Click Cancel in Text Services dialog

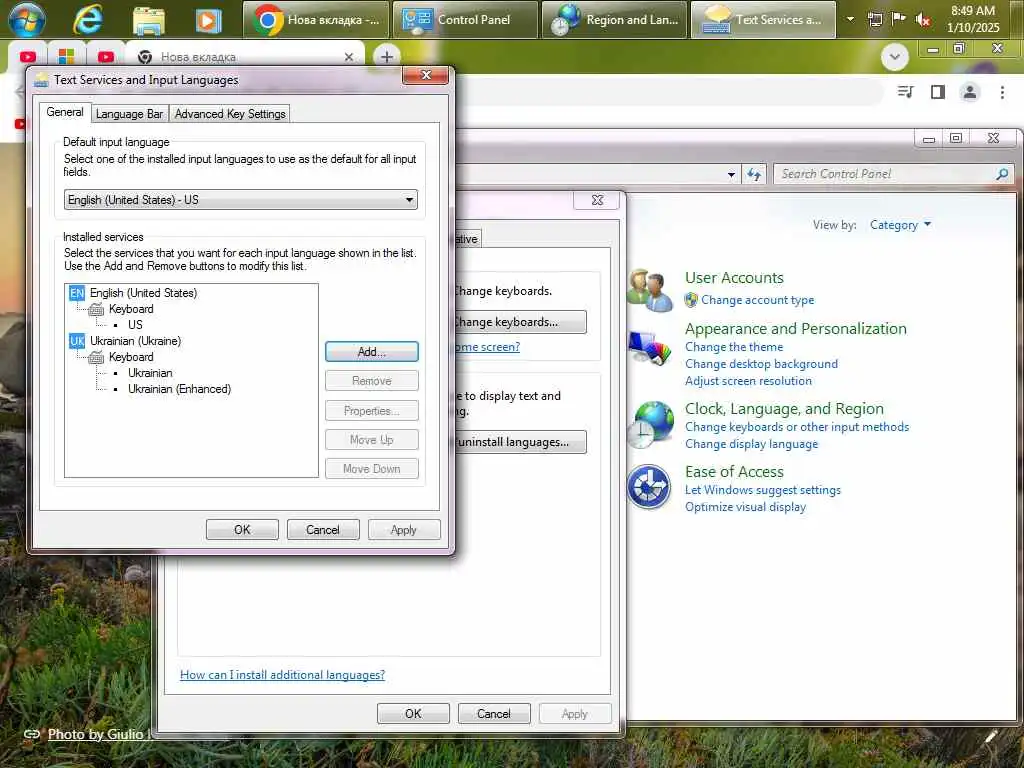[x=323, y=530]
